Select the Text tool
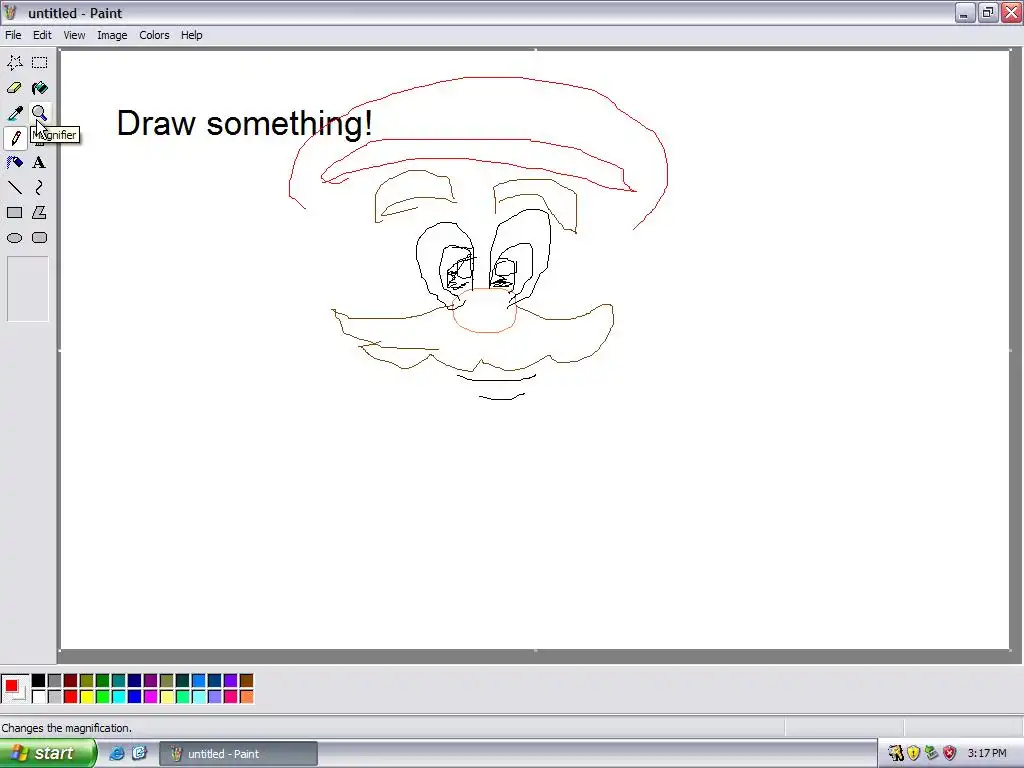Image resolution: width=1024 pixels, height=768 pixels. [40, 163]
